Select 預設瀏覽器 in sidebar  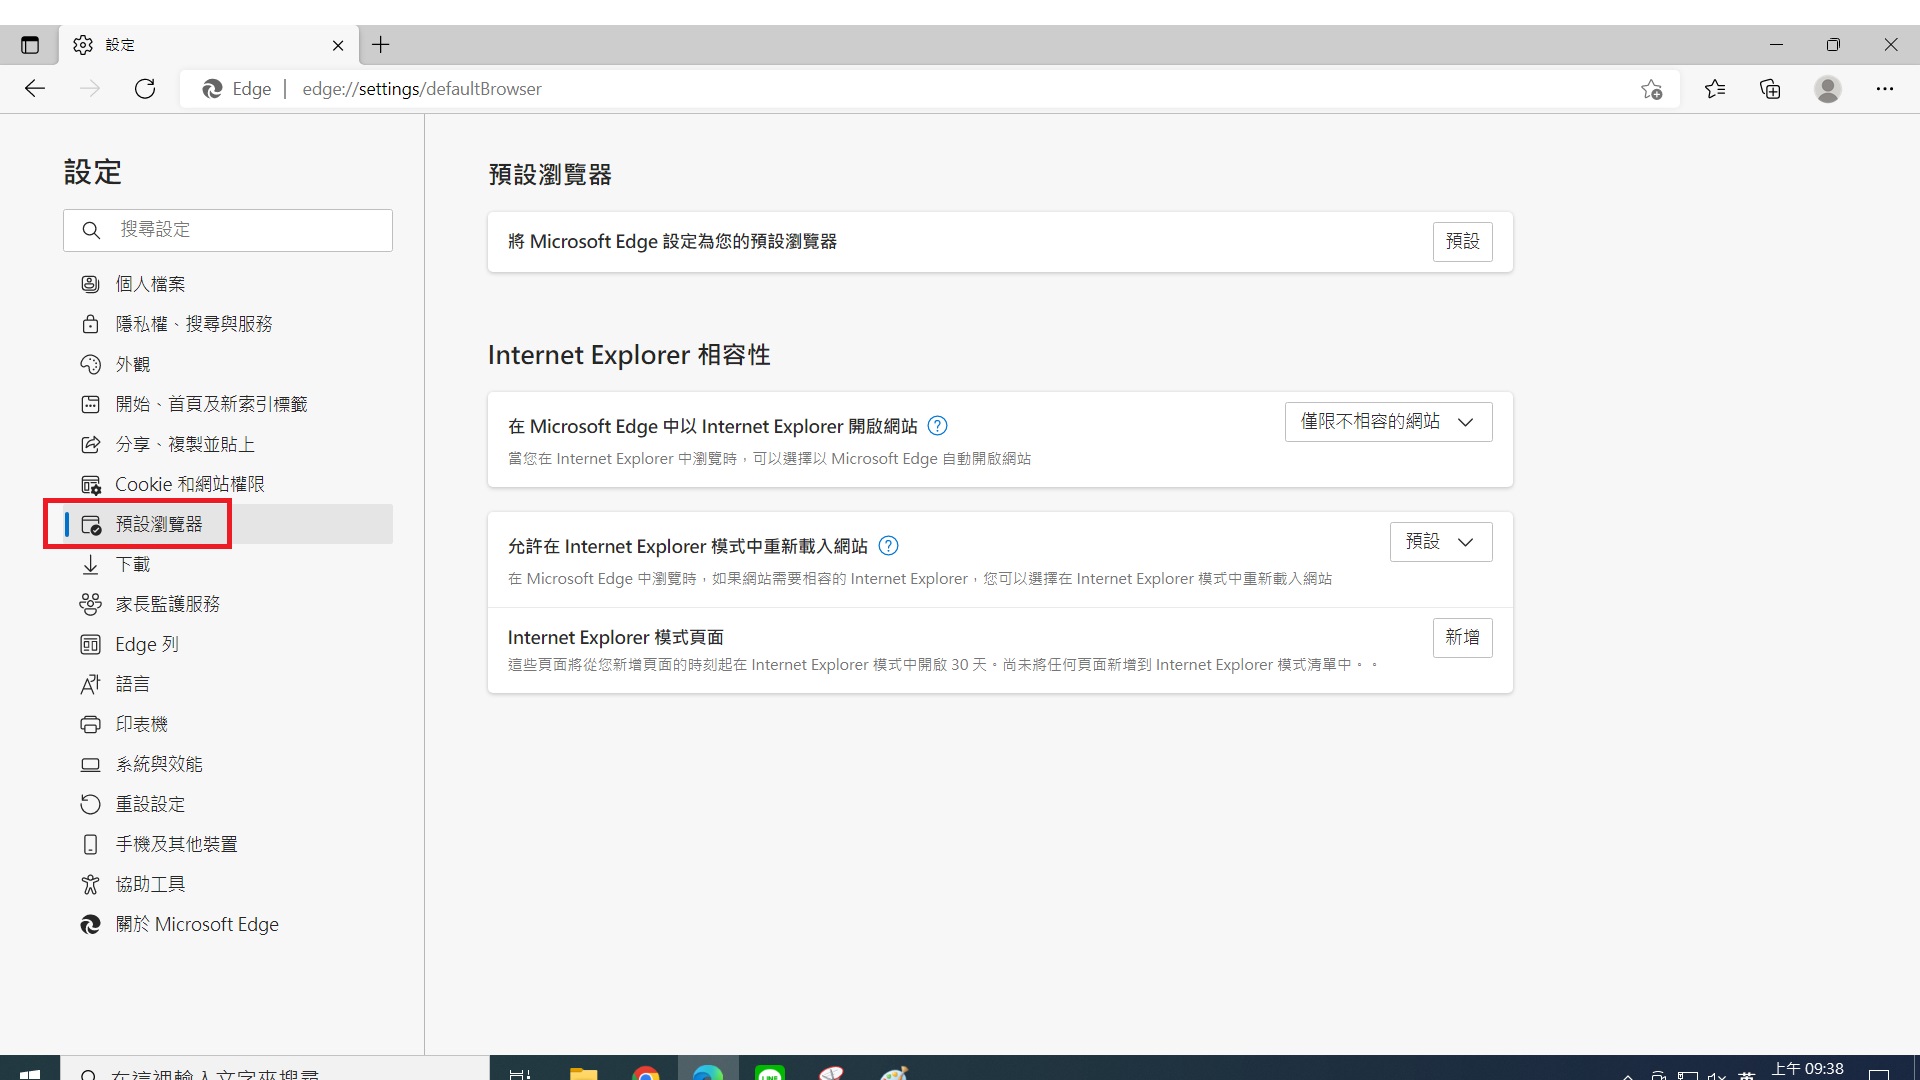(x=228, y=524)
